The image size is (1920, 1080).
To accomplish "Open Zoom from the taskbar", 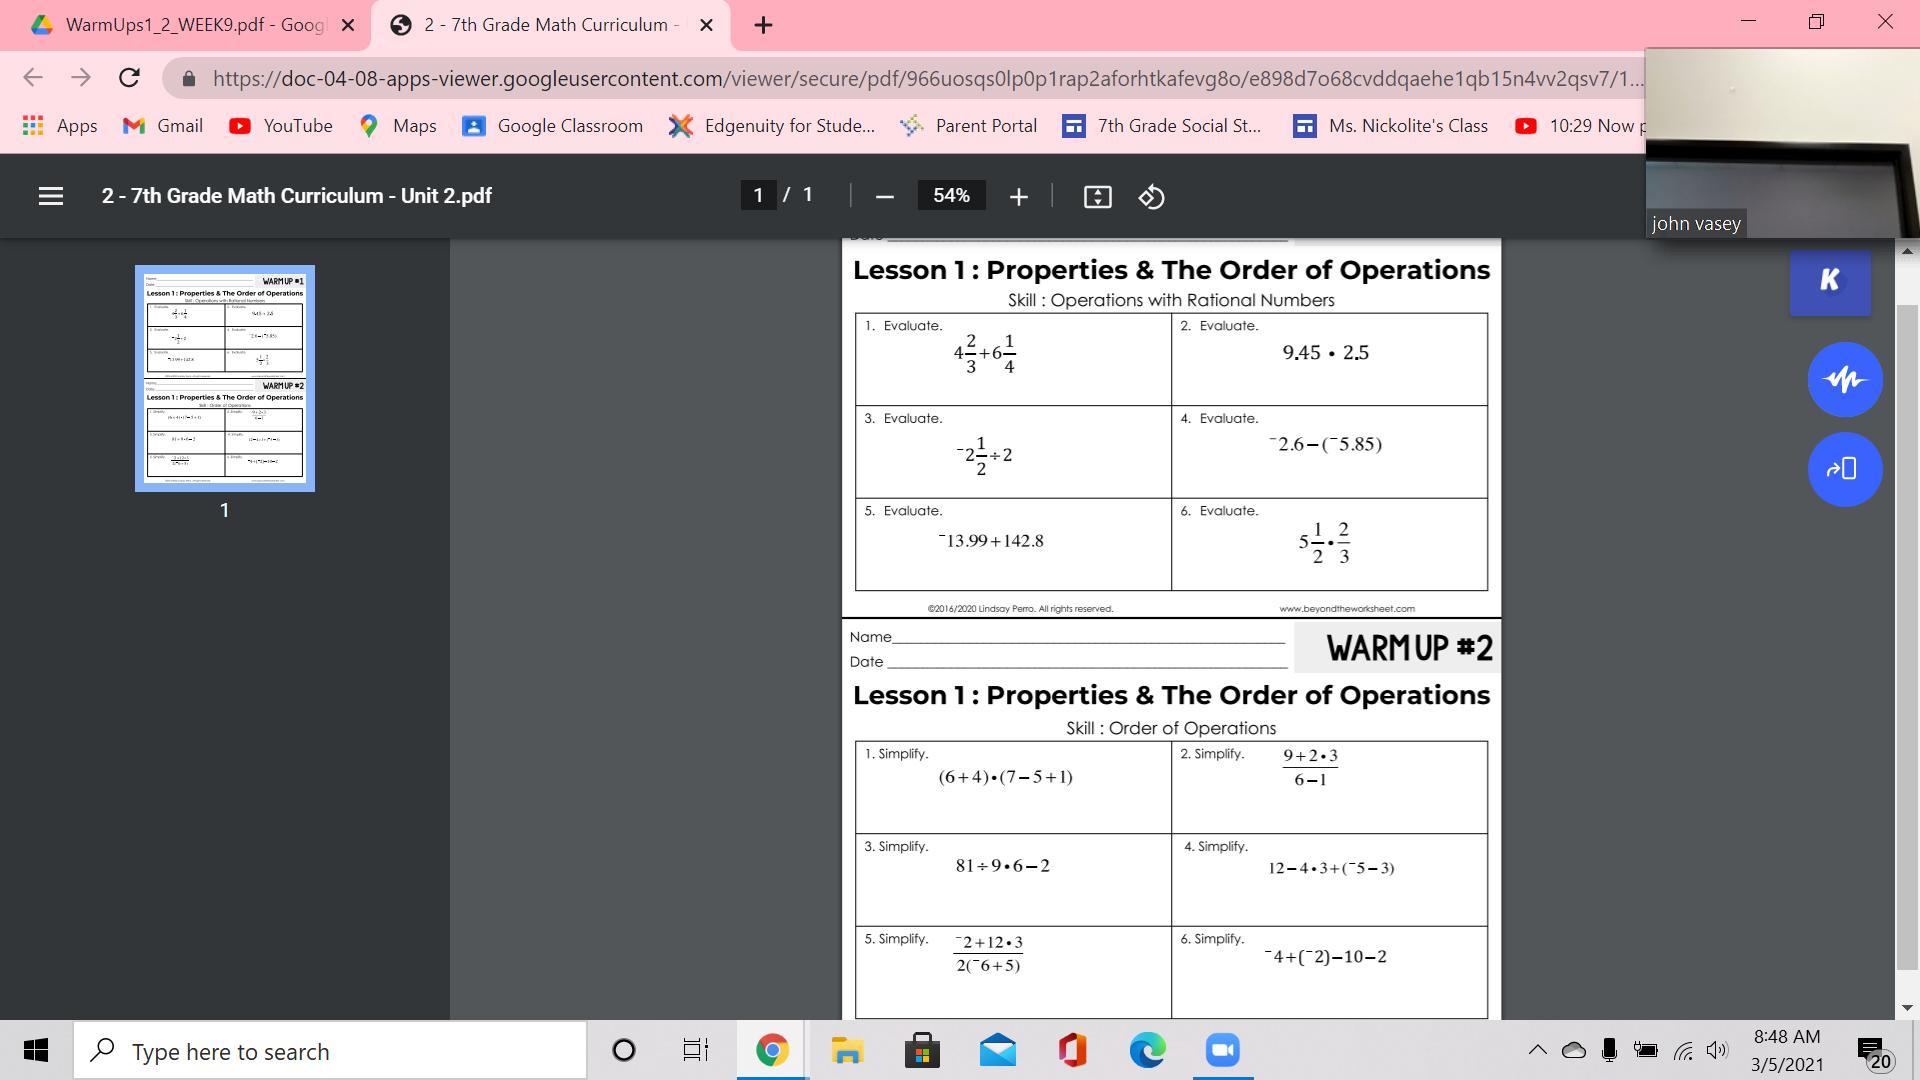I will point(1222,1050).
